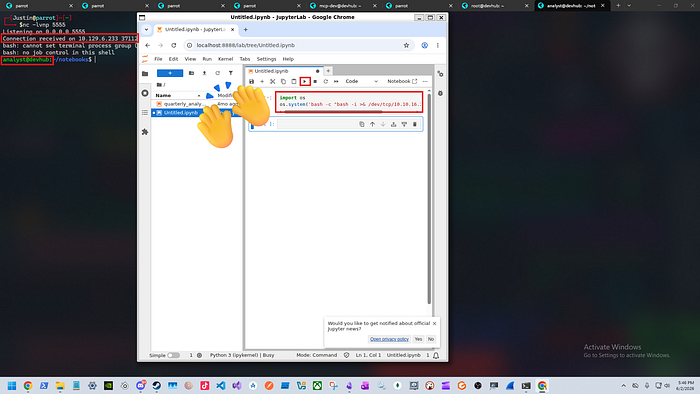The width and height of the screenshot is (700, 394).
Task: Open the File Browser sidebar panel
Action: [145, 74]
